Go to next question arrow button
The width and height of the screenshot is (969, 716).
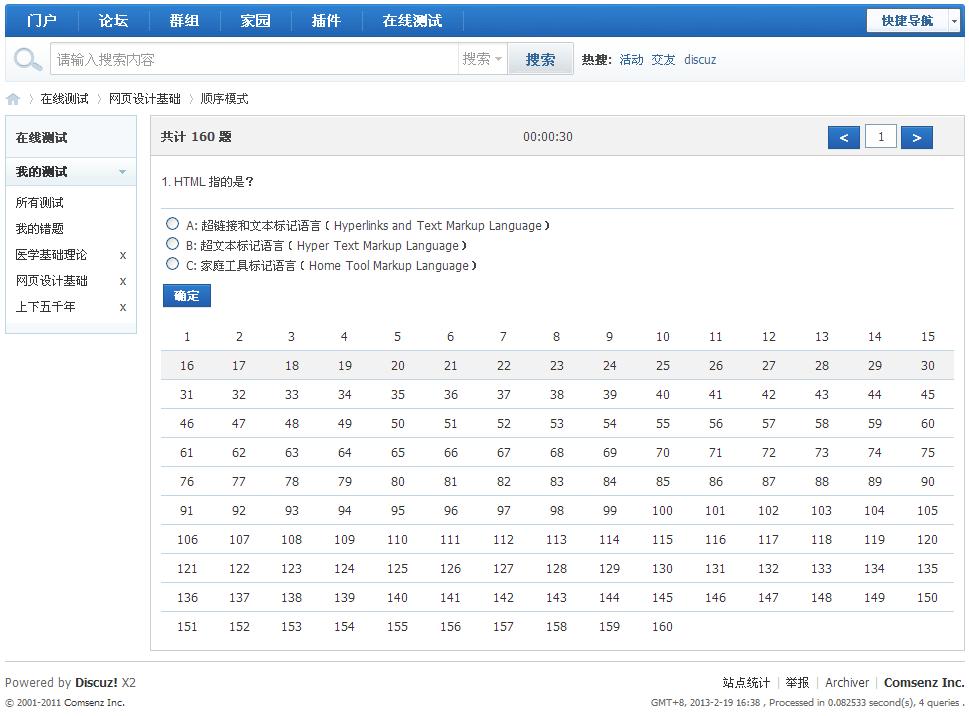point(917,138)
